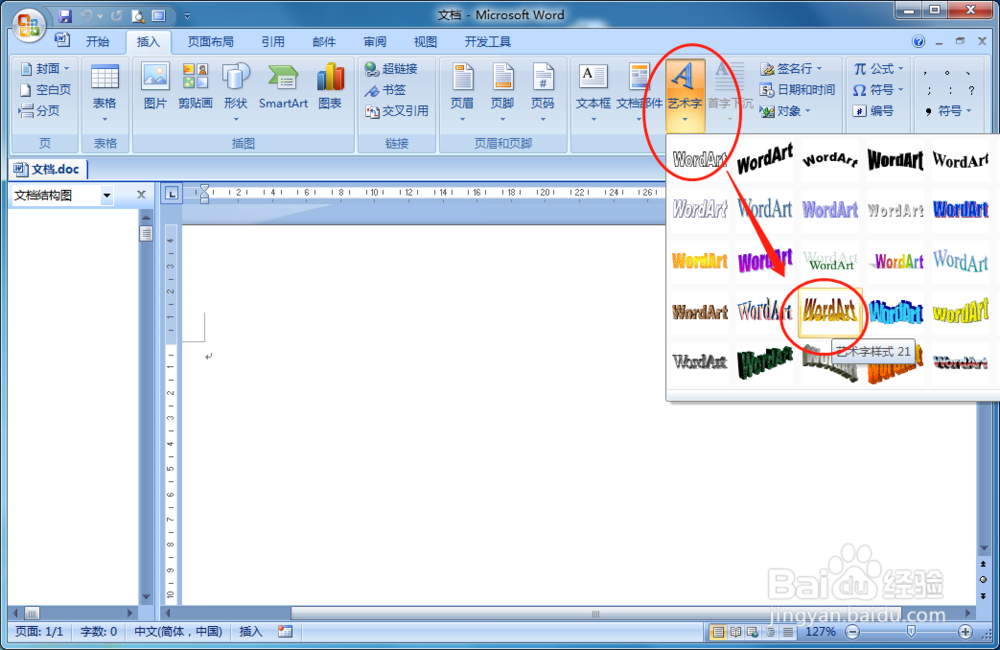
Task: Open the 页面布局 Page Layout tab
Action: point(210,42)
